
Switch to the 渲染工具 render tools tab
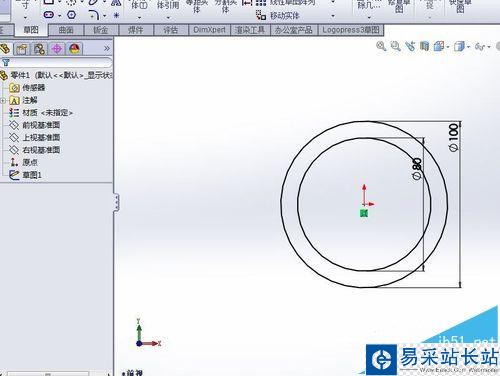[250, 30]
